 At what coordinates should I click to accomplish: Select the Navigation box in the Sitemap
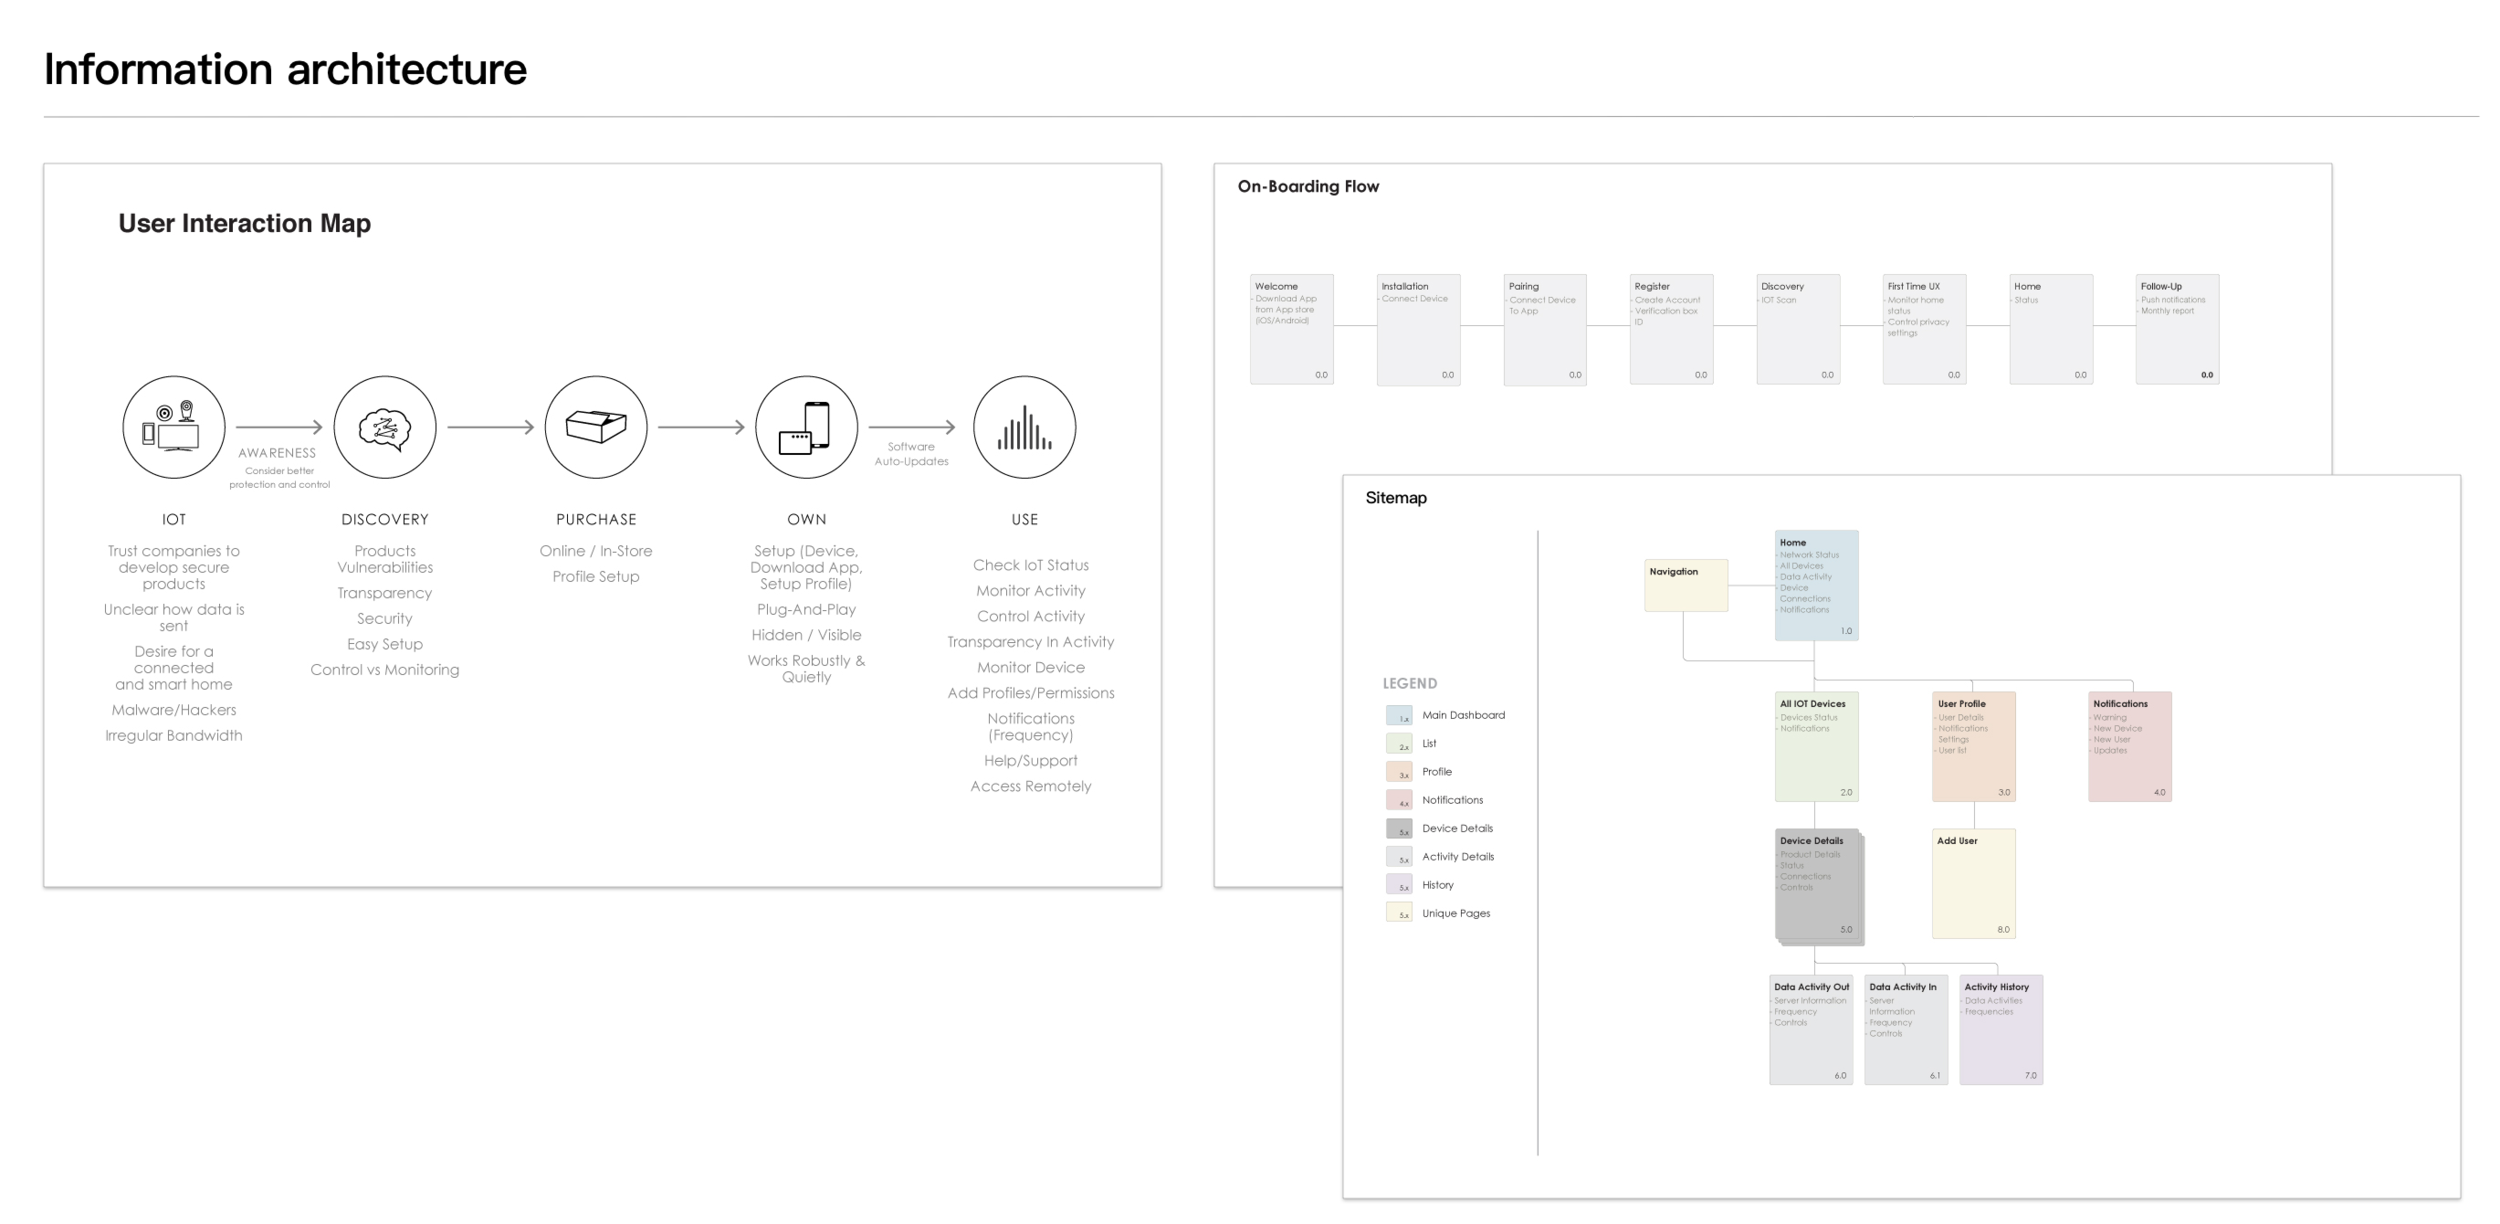(1685, 583)
